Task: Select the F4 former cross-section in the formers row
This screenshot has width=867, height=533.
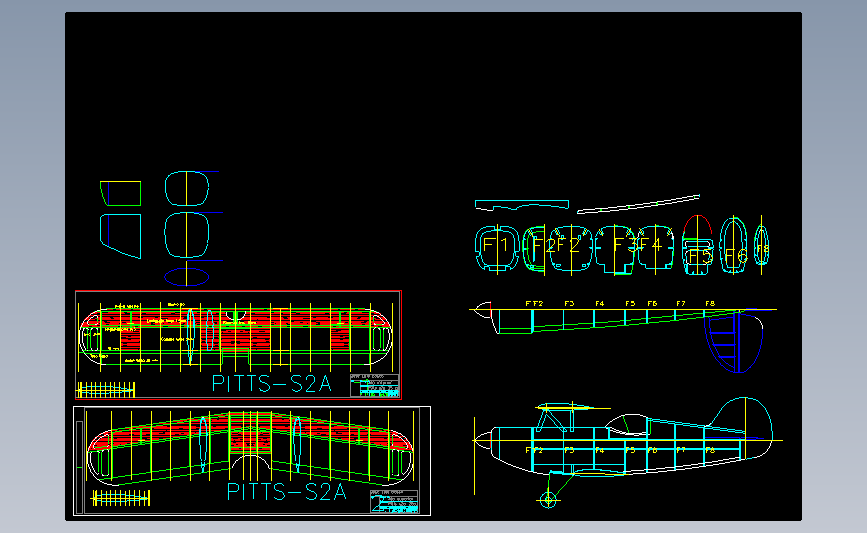Action: (656, 247)
